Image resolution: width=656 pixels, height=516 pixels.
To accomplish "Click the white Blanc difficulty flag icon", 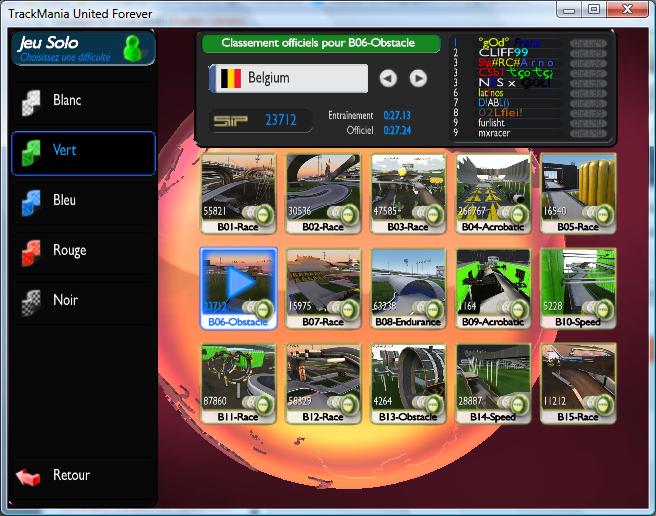I will pyautogui.click(x=32, y=102).
